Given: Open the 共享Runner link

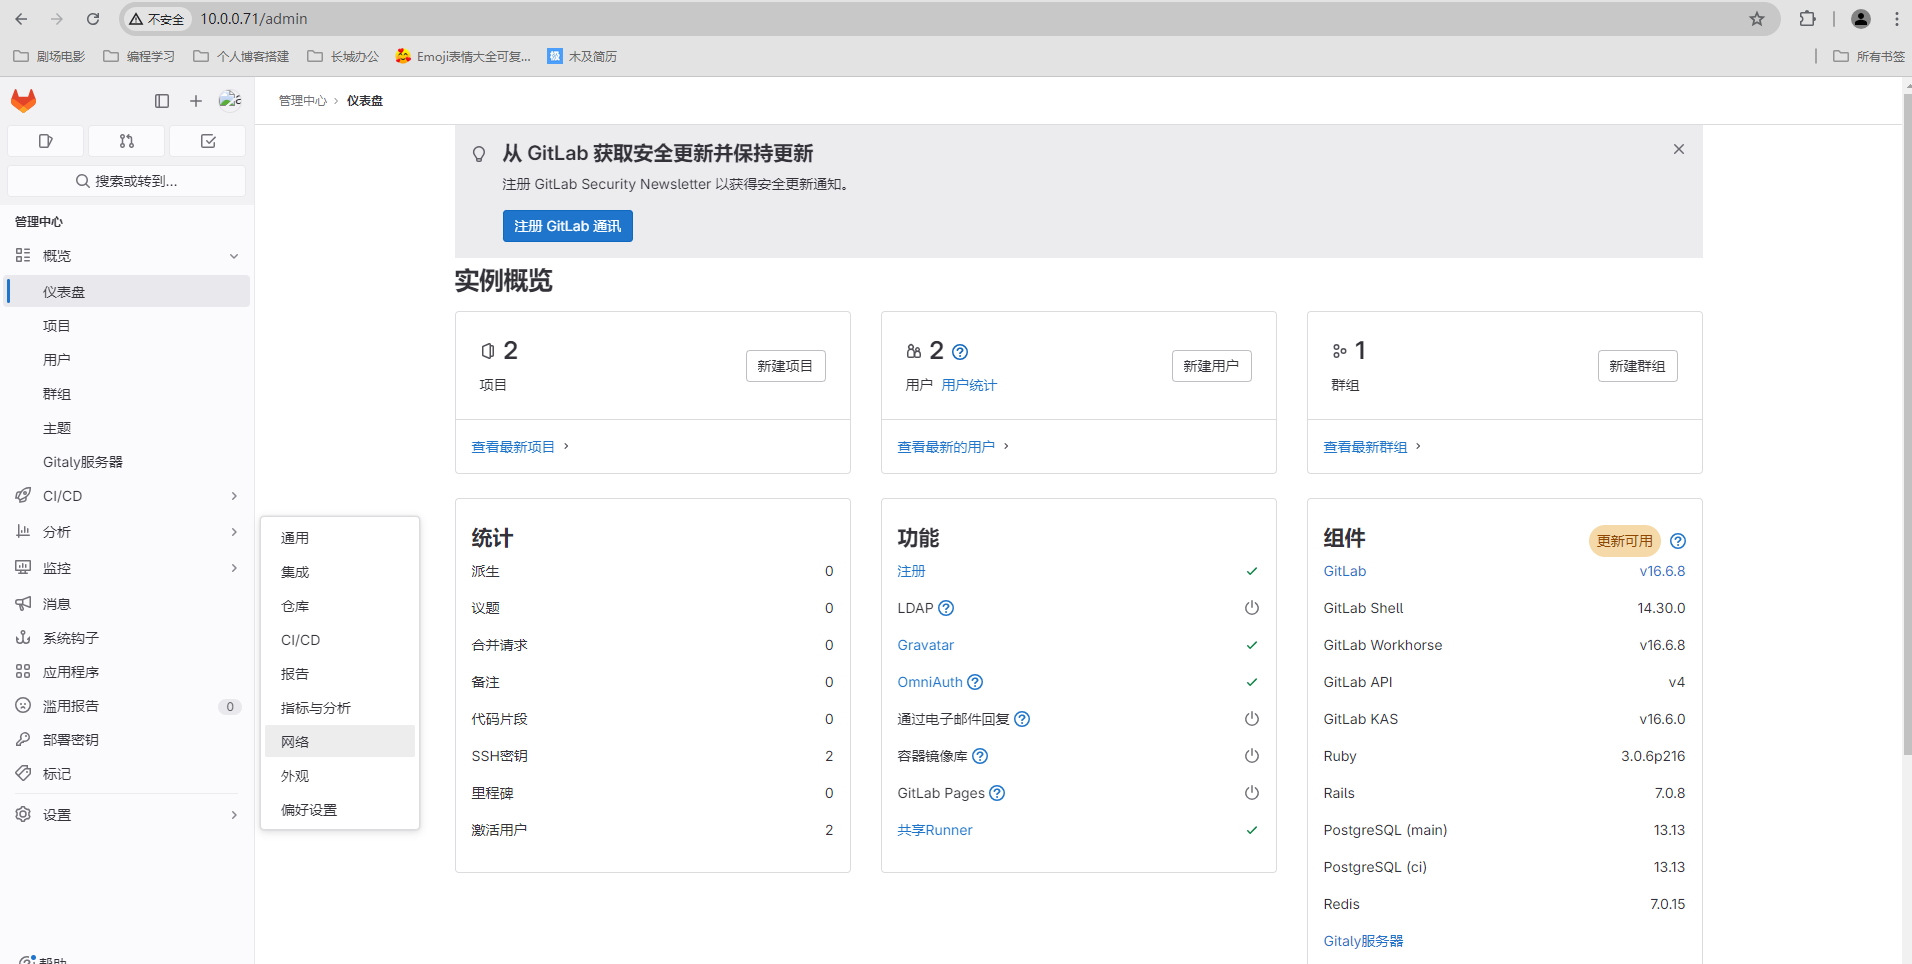Looking at the screenshot, I should [x=935, y=830].
